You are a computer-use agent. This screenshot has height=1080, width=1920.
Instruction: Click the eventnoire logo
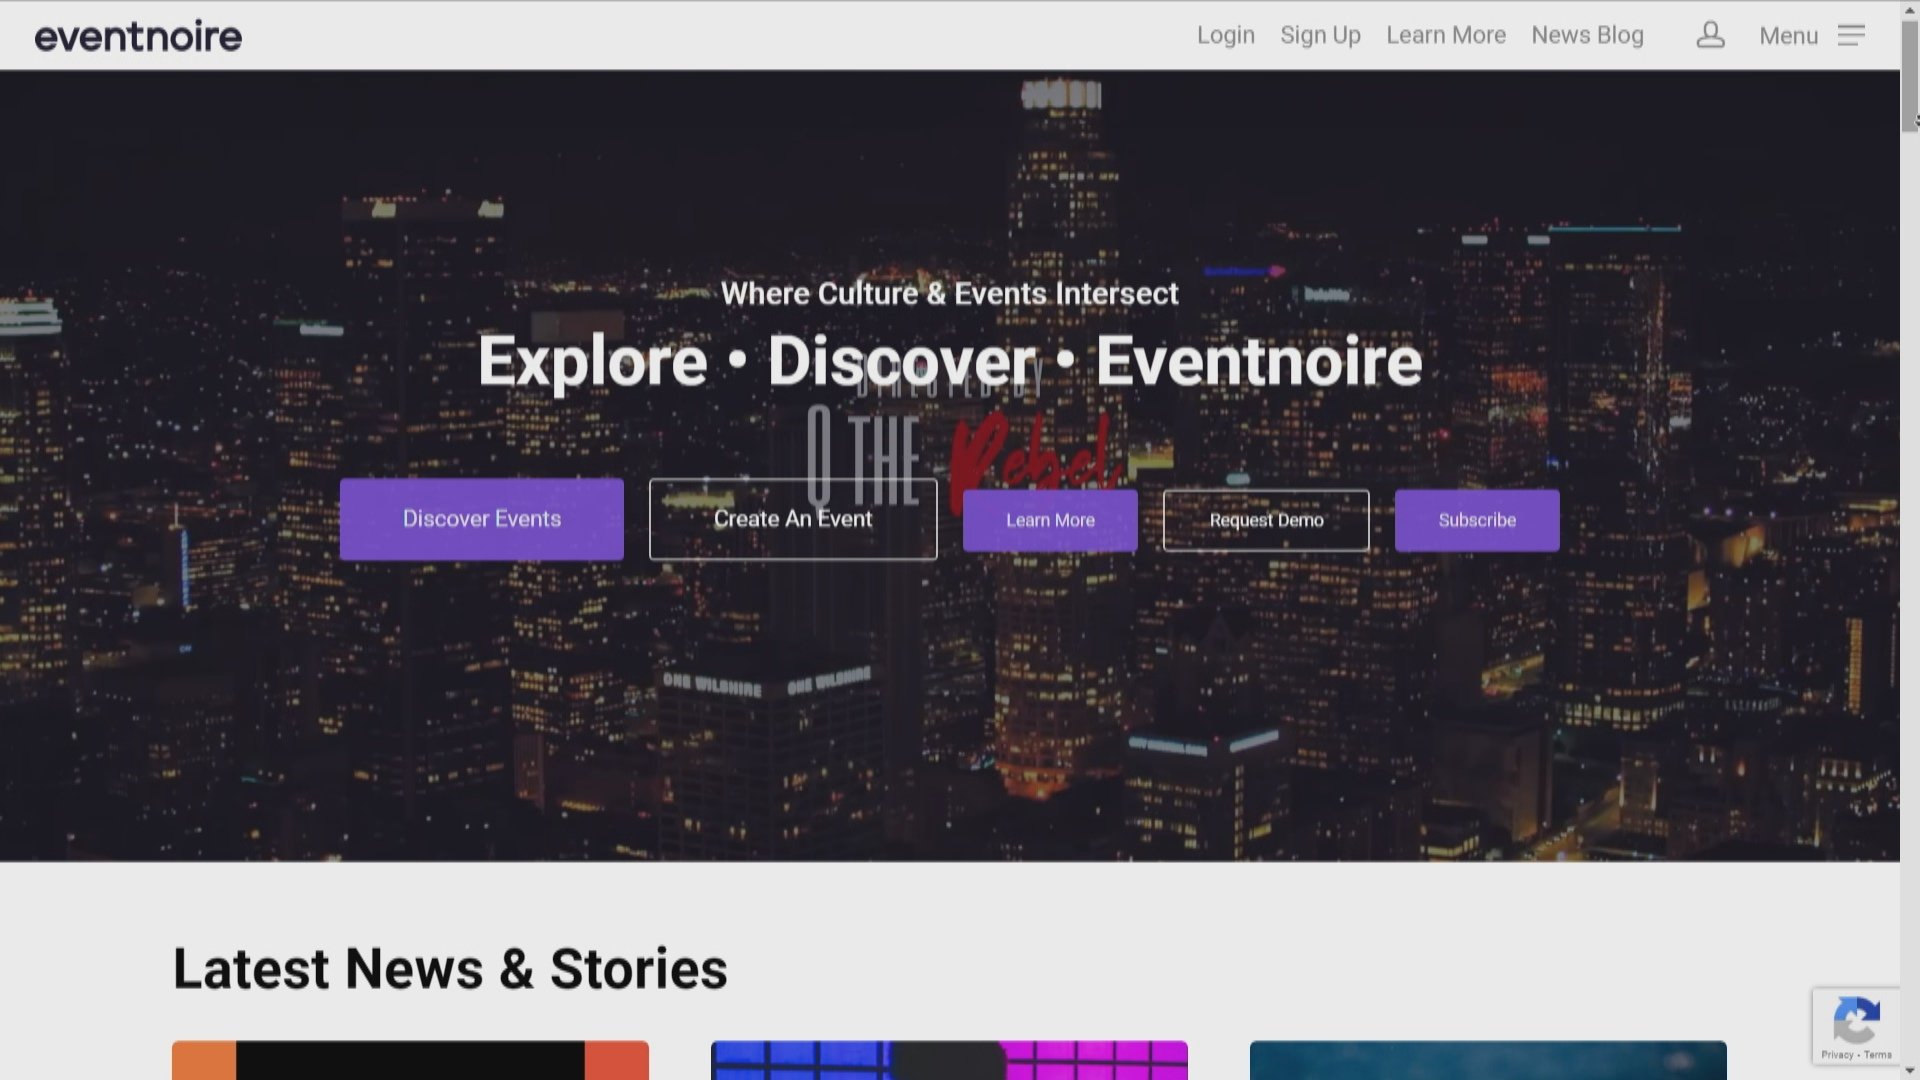tap(138, 36)
